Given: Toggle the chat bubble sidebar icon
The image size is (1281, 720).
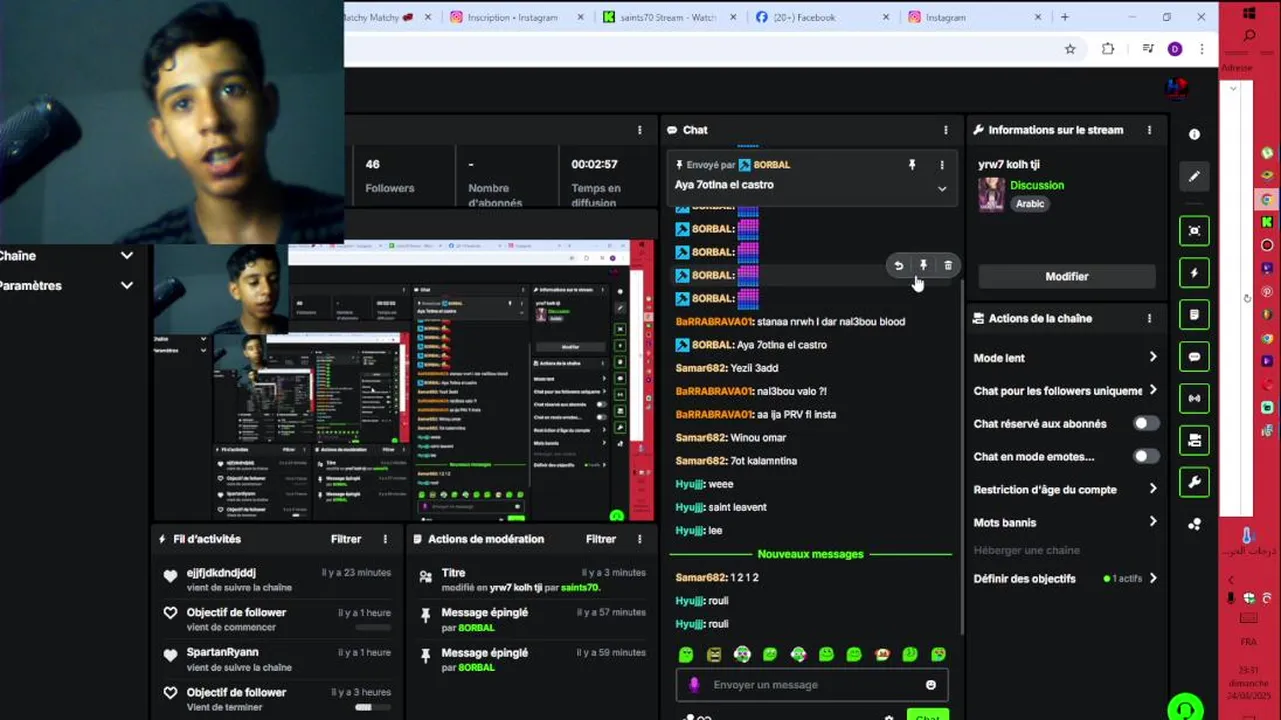Looking at the screenshot, I should 1194,356.
